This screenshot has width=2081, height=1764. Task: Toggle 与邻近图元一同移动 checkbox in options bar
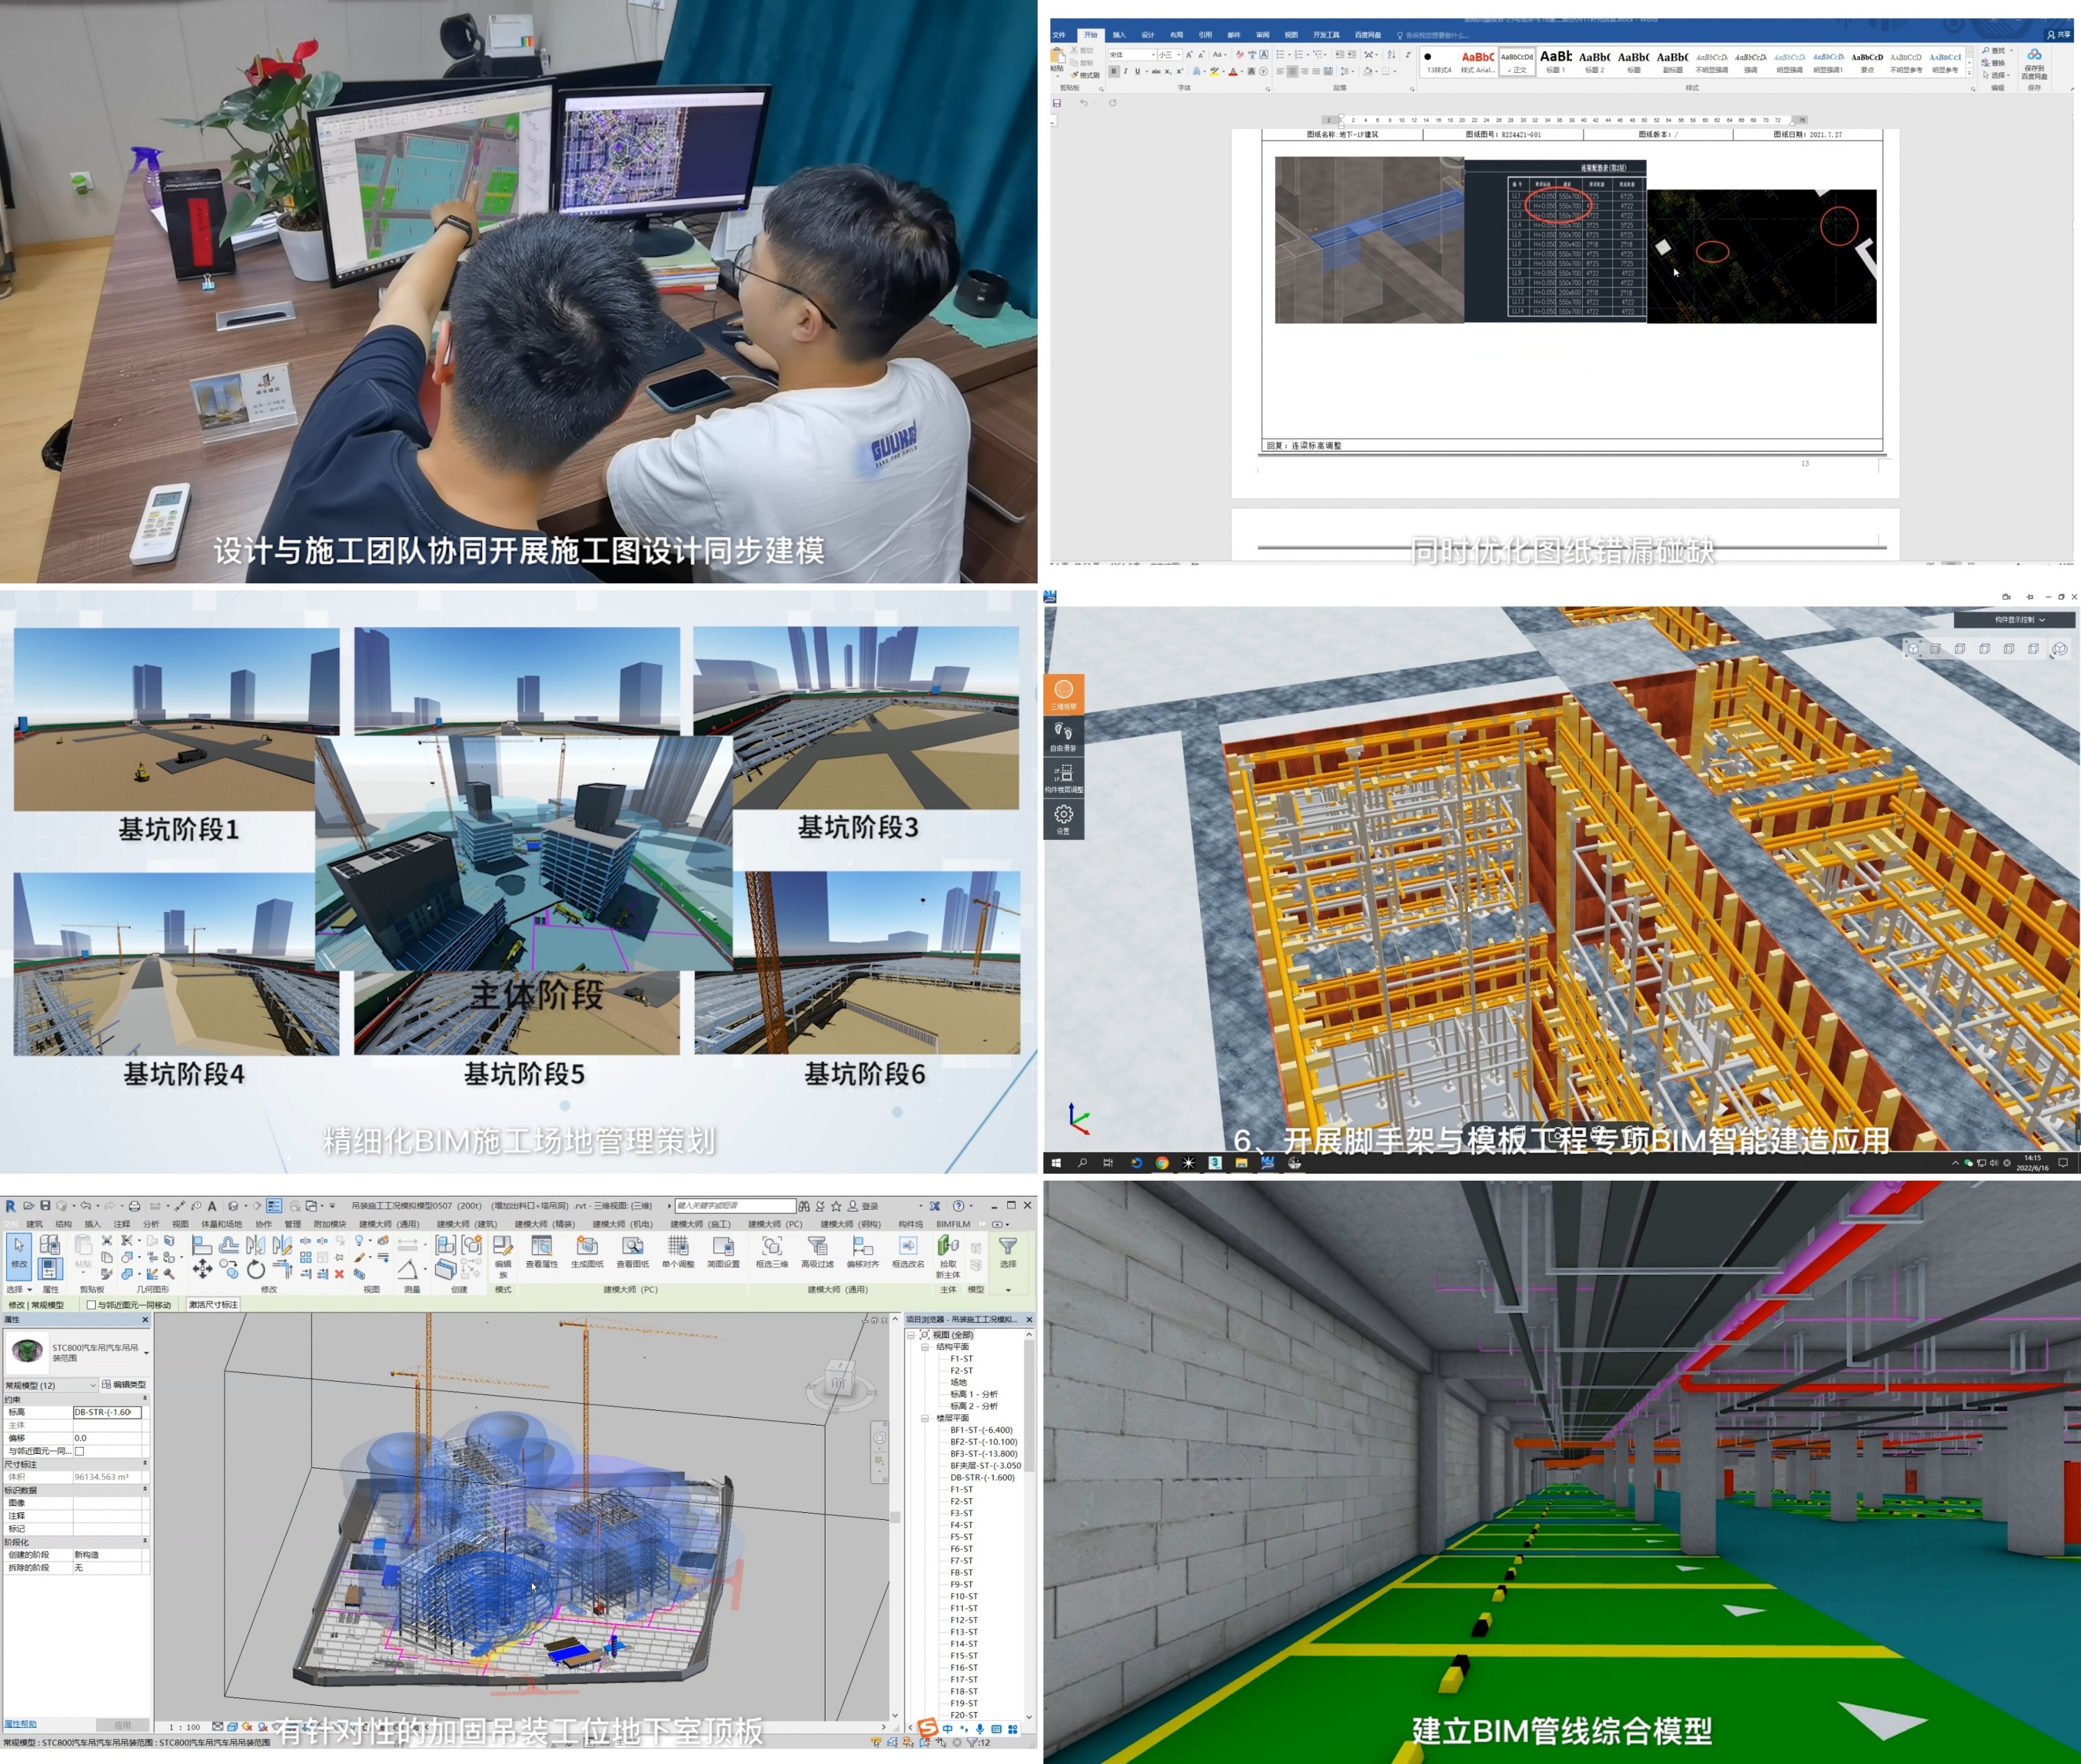coord(92,1305)
